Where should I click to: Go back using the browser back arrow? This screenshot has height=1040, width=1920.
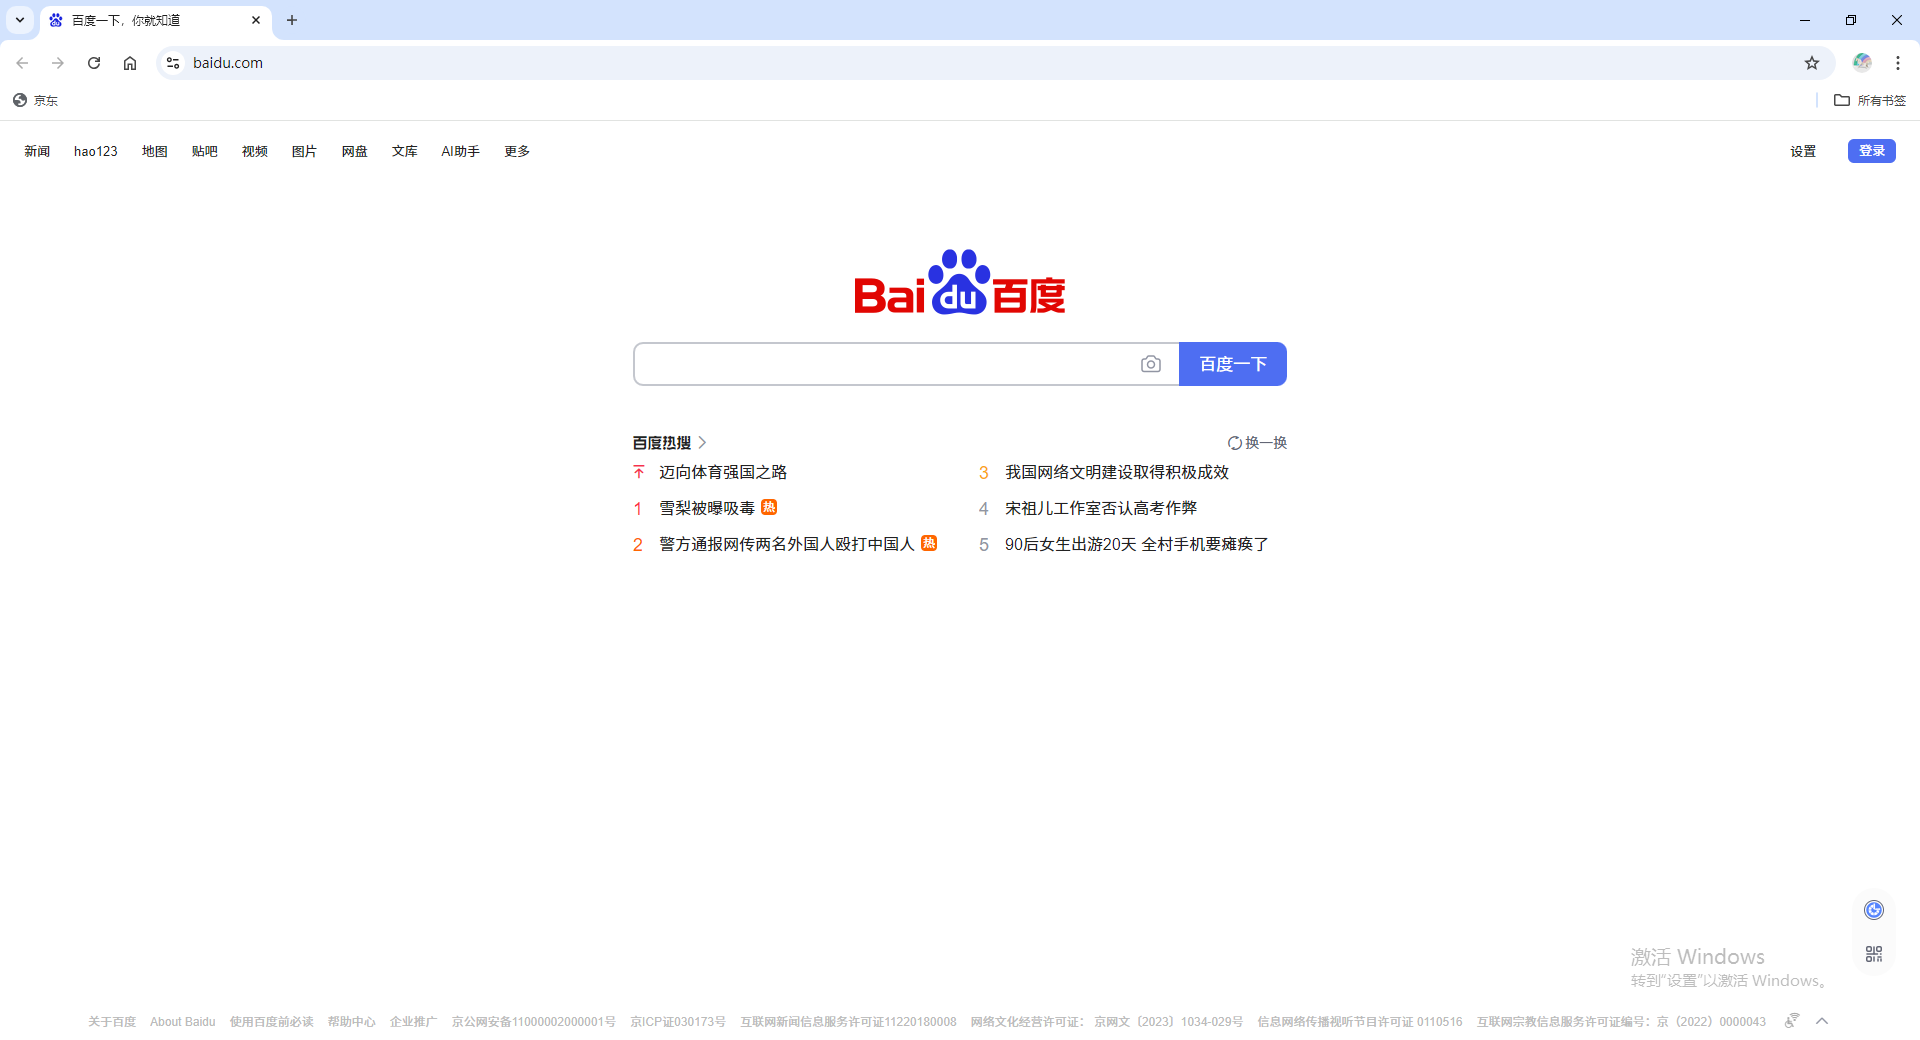pos(22,63)
